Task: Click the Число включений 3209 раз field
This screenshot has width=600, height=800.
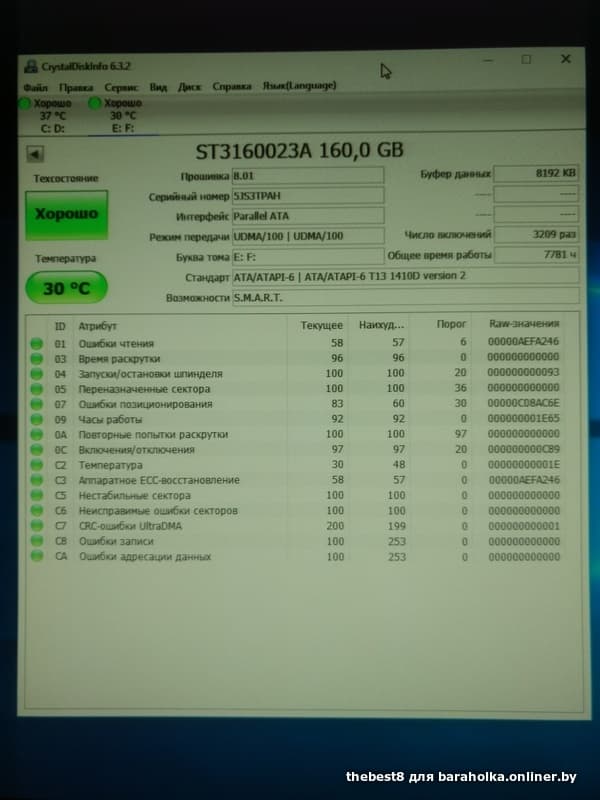Action: [536, 234]
